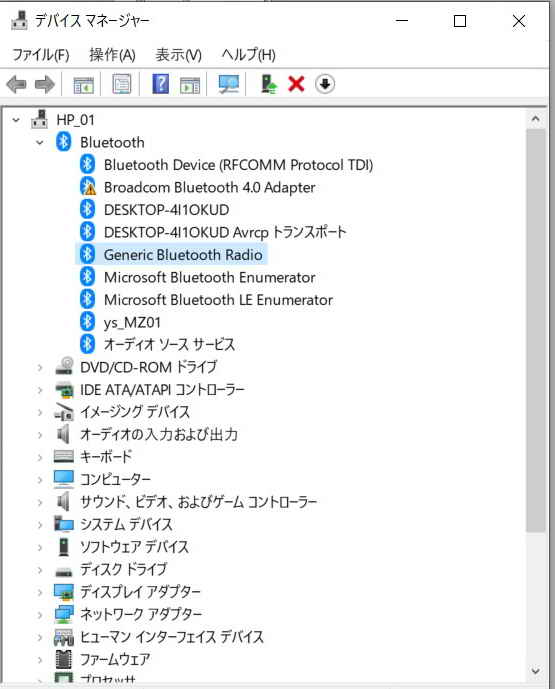Click the ヒューマン インターフェイス デバイス icon

(64, 637)
